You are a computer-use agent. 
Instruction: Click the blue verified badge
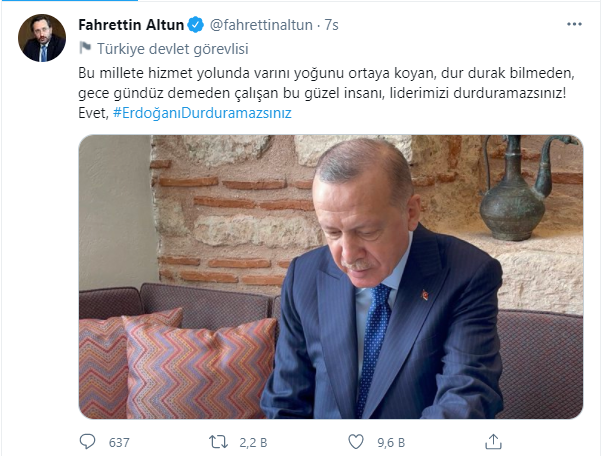tap(196, 25)
